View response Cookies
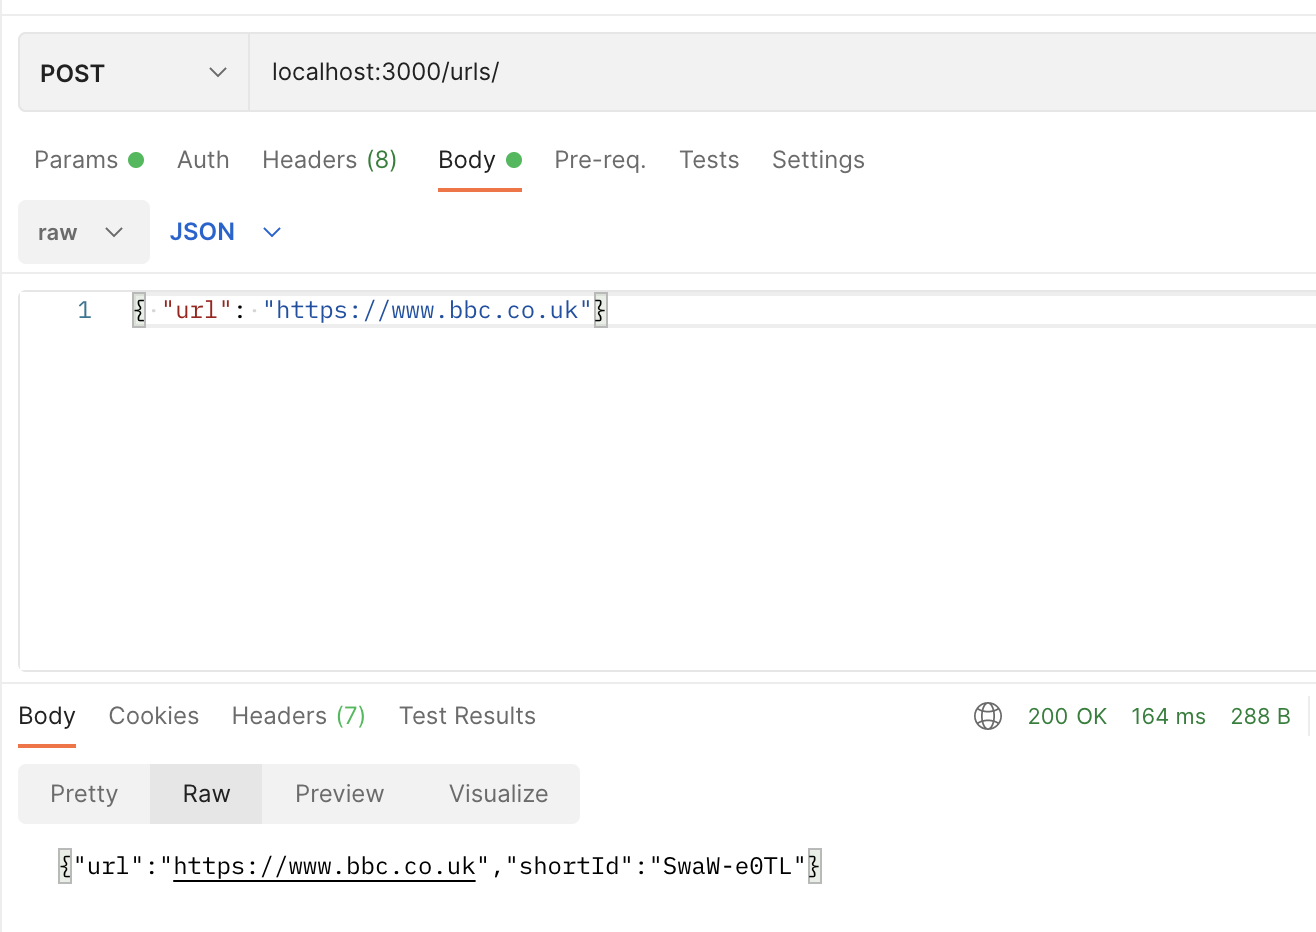Screen dimensions: 1316x932 tap(153, 716)
